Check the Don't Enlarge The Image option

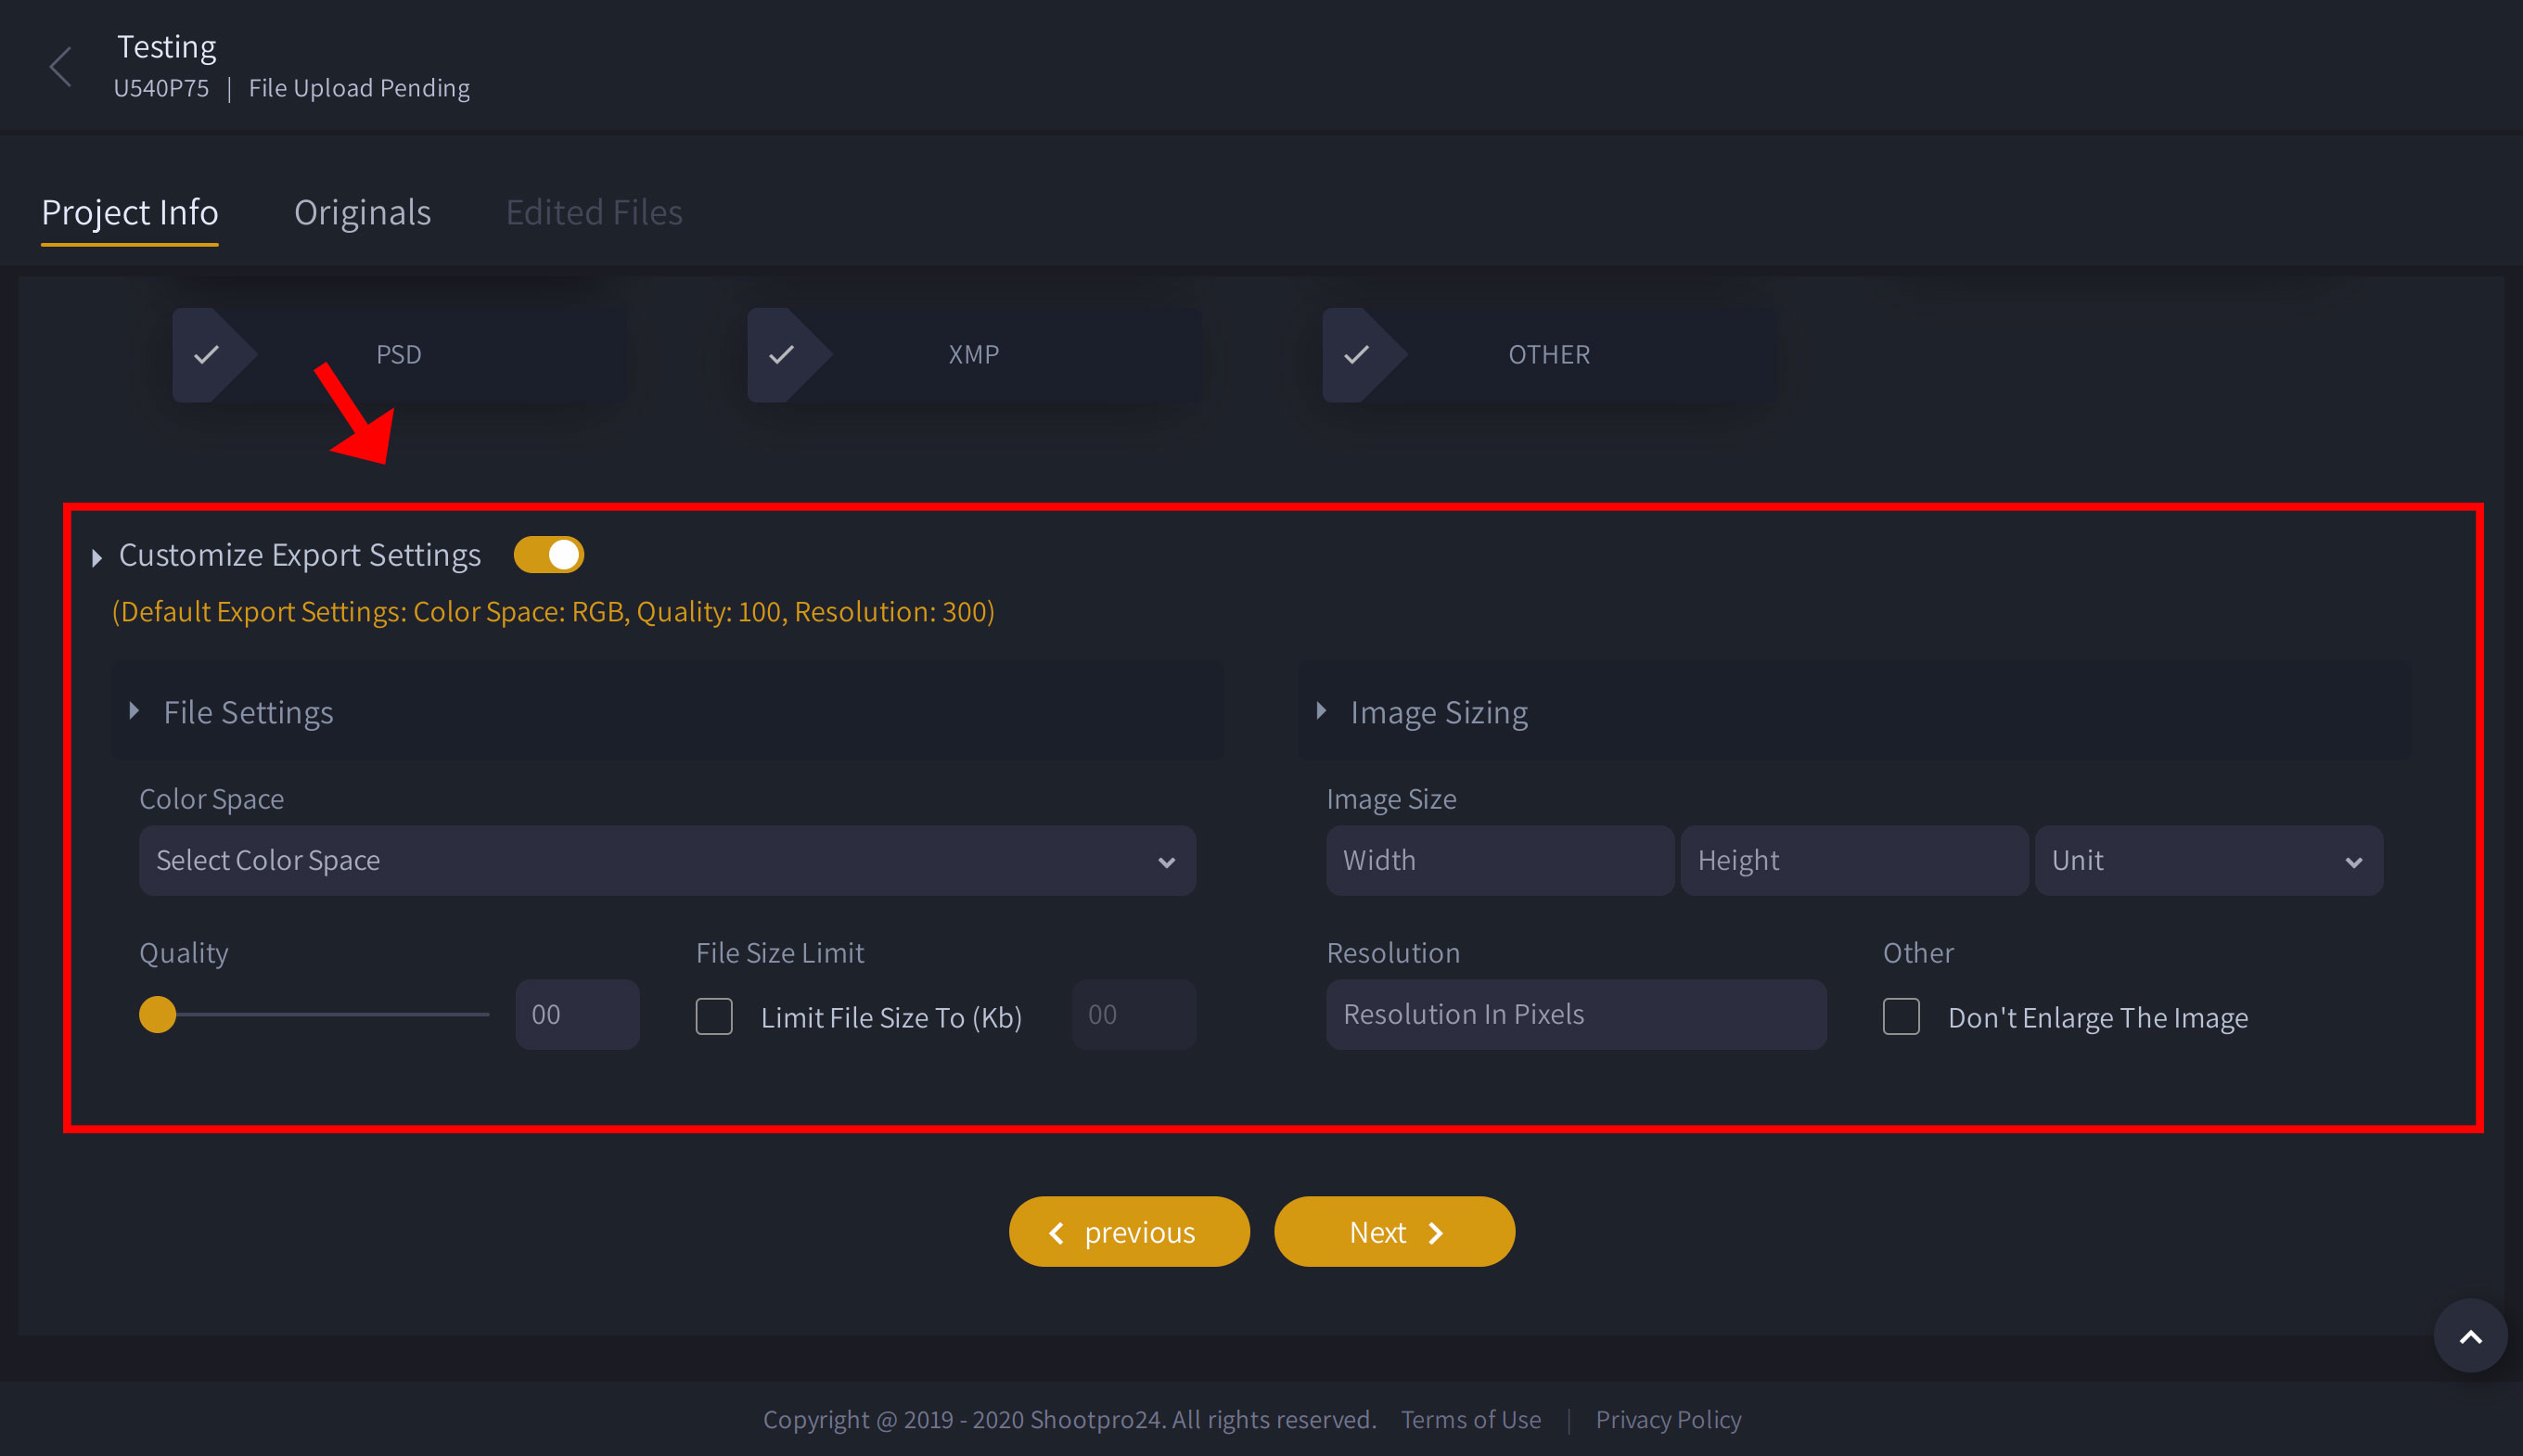[x=1900, y=1016]
